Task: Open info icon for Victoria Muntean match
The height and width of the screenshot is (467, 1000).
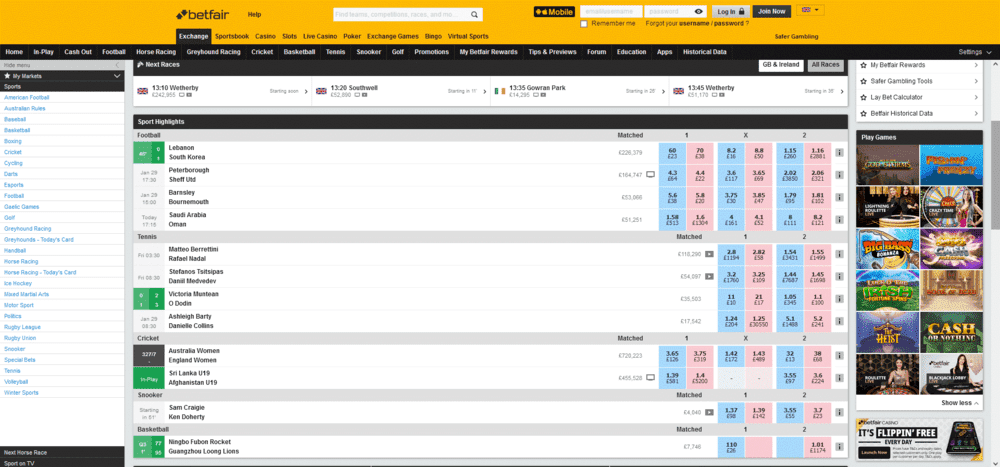Action: coord(839,299)
